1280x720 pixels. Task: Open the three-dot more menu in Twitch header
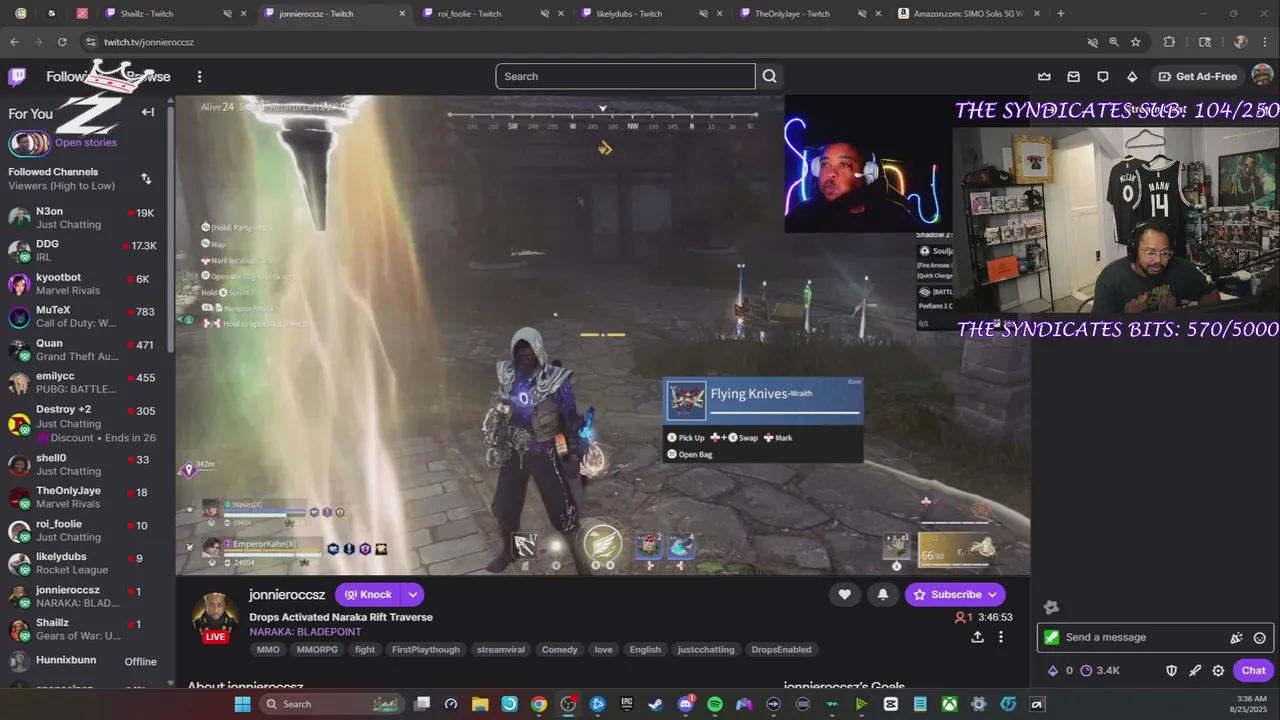[199, 76]
